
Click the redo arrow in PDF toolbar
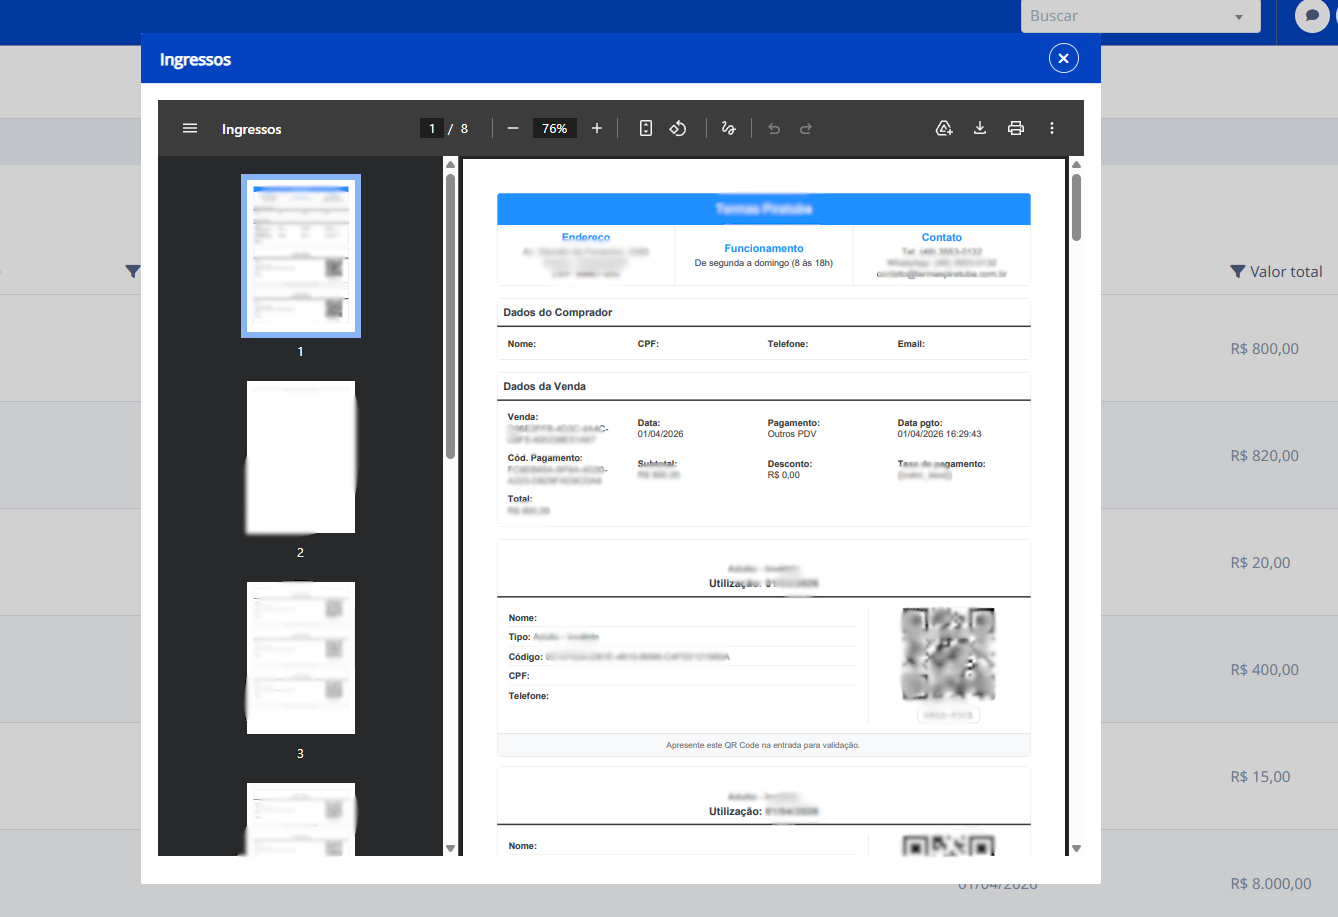[806, 128]
